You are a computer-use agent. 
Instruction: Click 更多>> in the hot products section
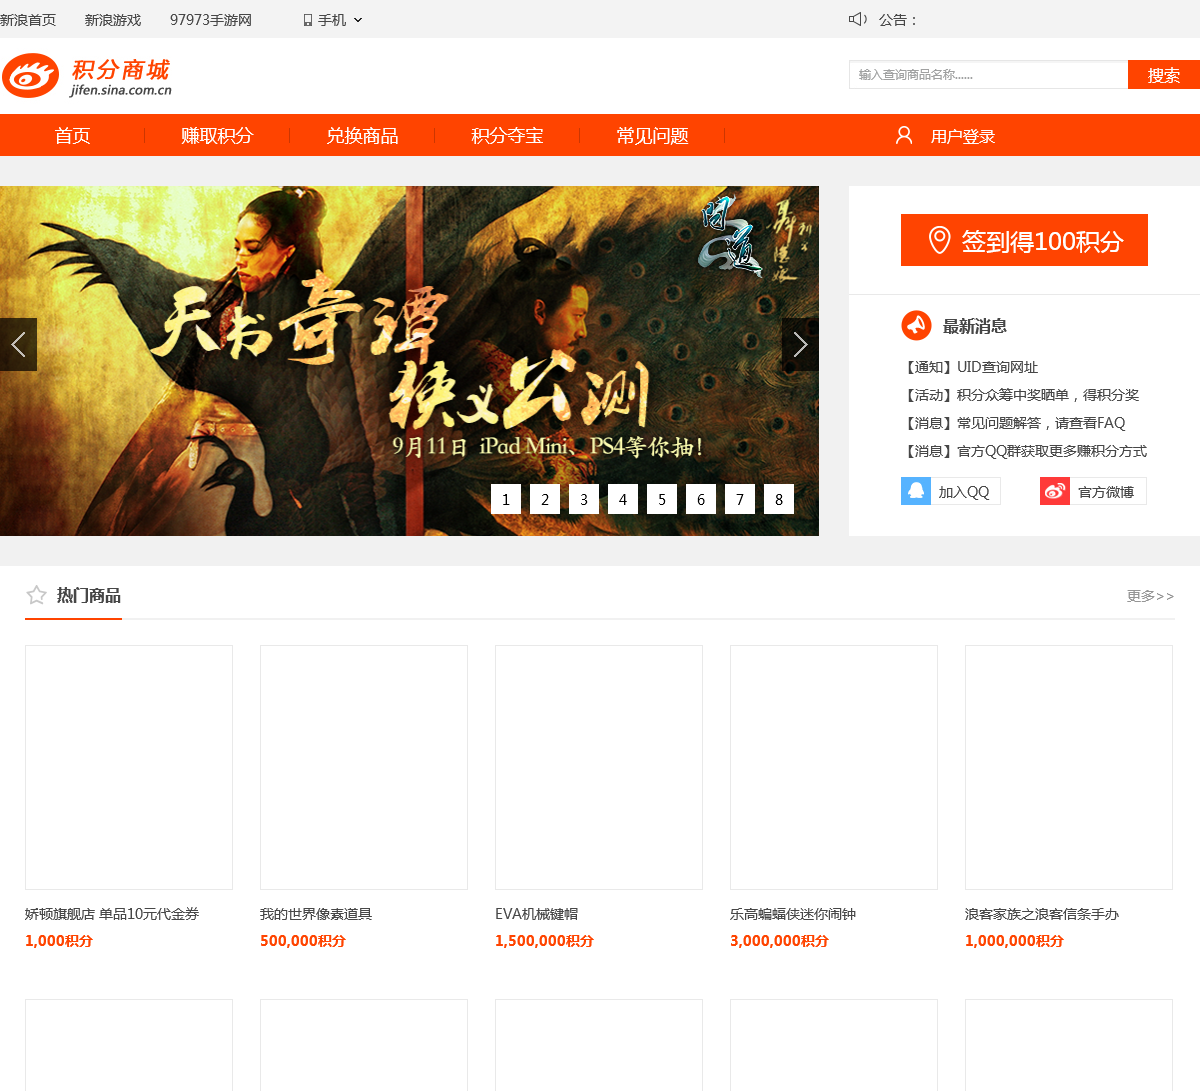tap(1150, 596)
